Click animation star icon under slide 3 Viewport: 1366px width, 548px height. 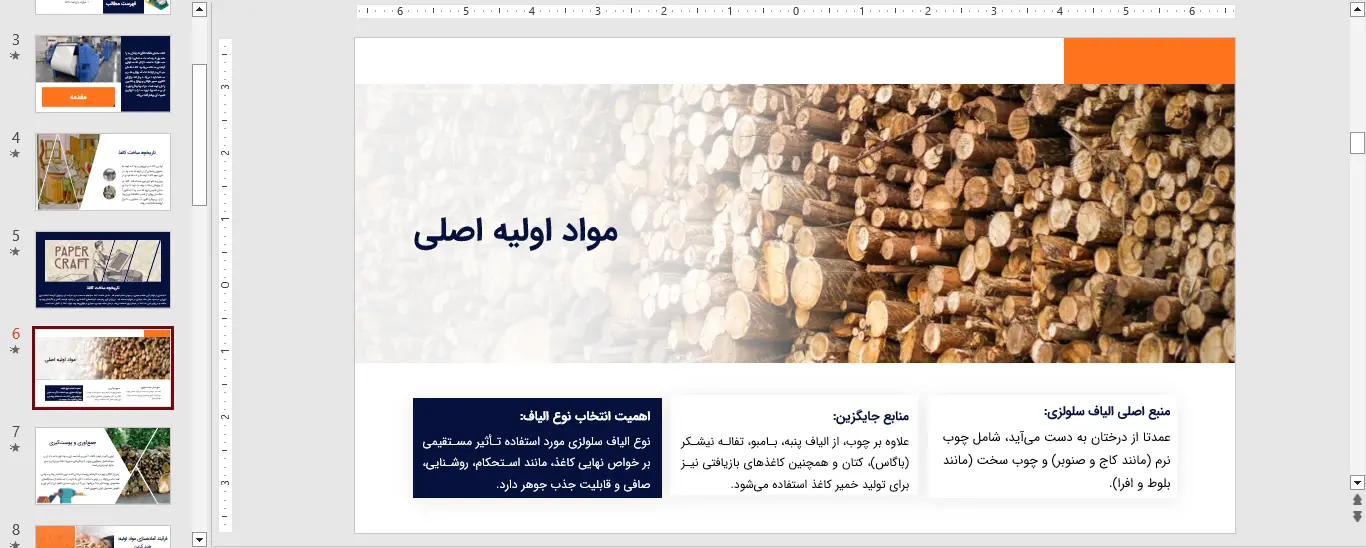coord(15,56)
